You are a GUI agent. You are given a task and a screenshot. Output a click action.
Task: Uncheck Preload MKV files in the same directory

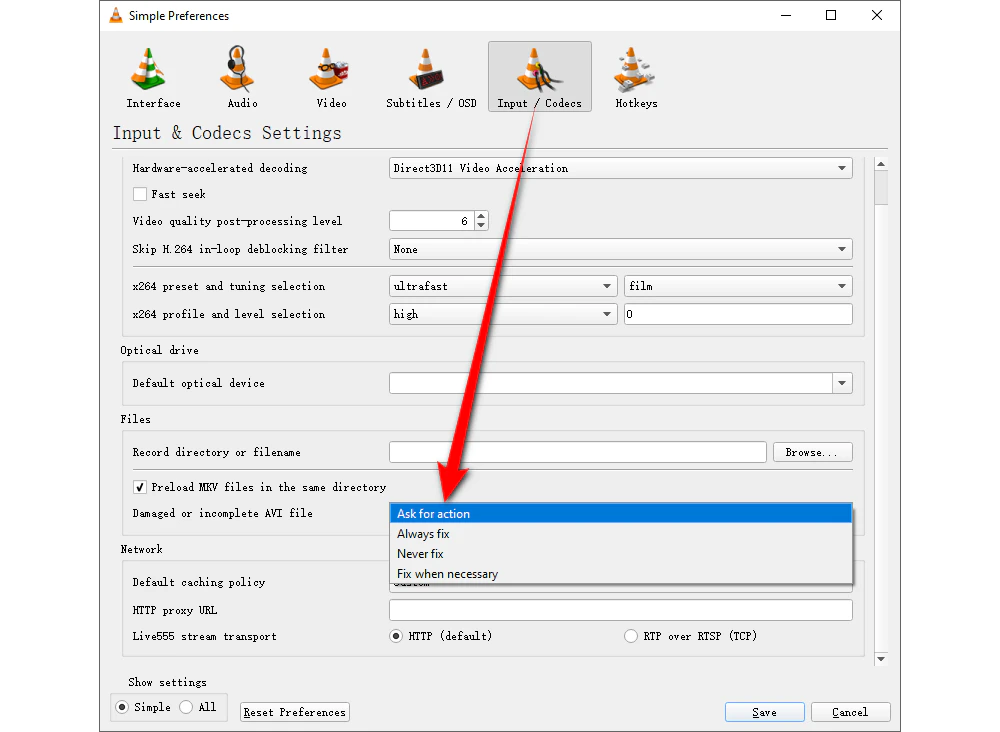click(140, 487)
